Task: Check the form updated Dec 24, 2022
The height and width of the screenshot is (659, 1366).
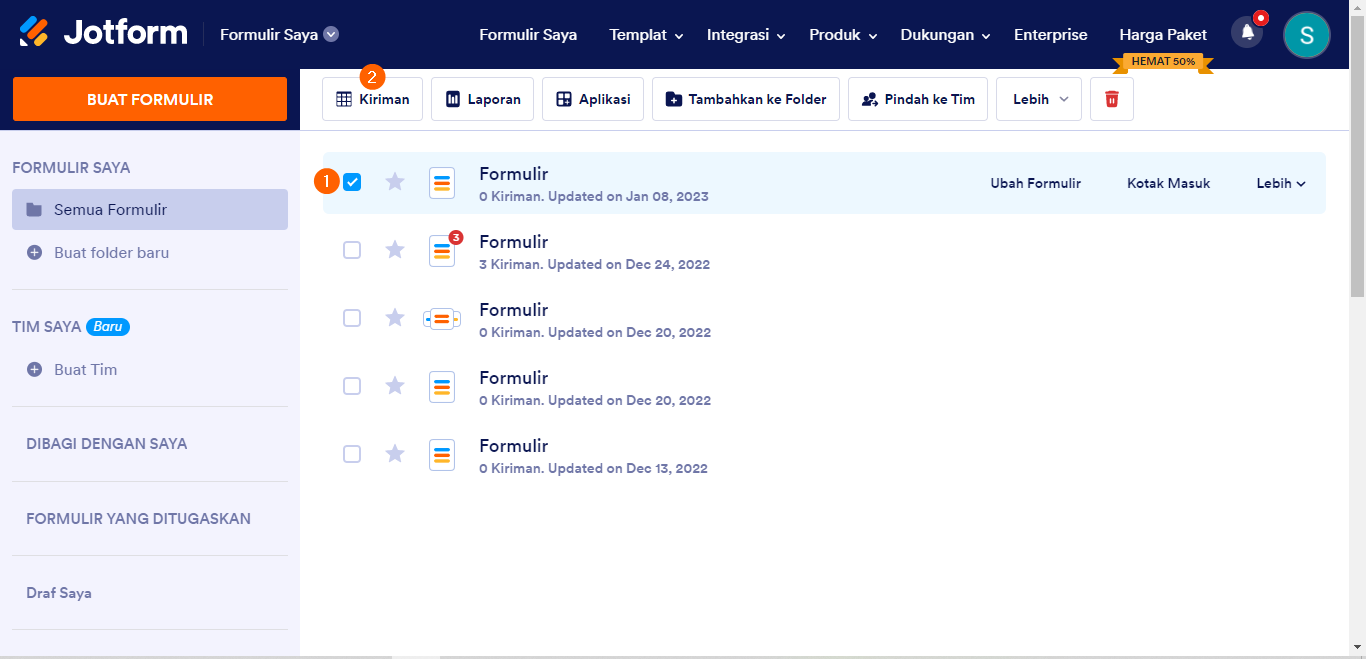Action: [x=352, y=250]
